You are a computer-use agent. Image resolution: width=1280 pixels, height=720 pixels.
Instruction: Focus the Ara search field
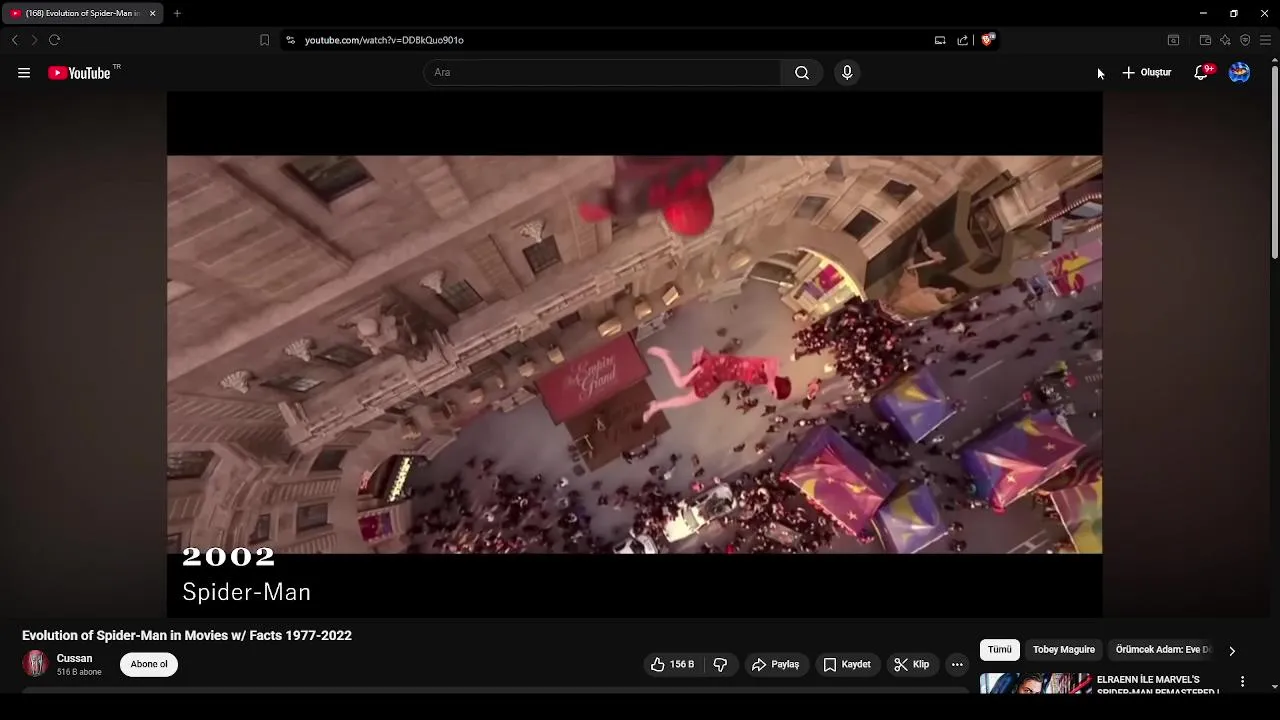coord(603,73)
